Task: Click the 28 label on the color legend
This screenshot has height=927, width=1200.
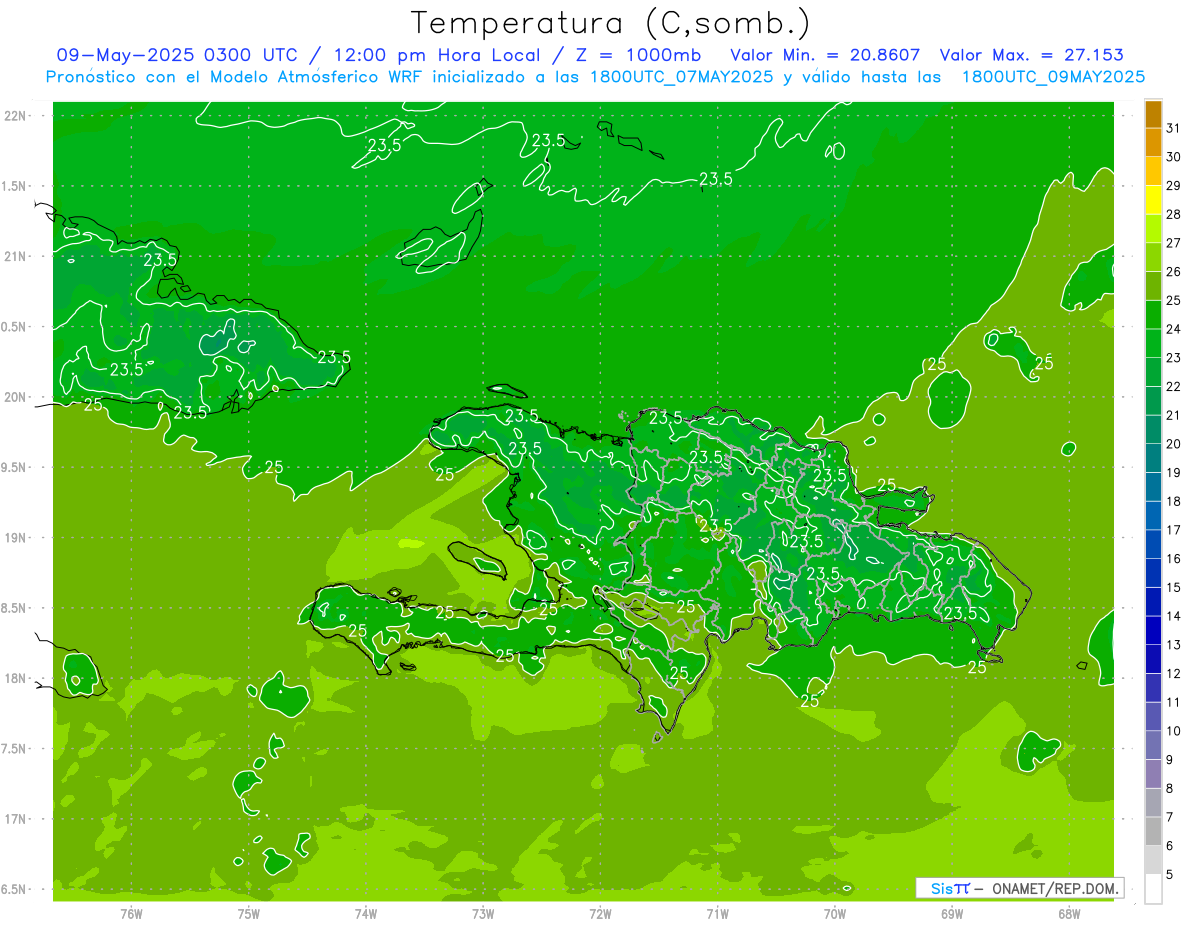Action: point(1173,214)
